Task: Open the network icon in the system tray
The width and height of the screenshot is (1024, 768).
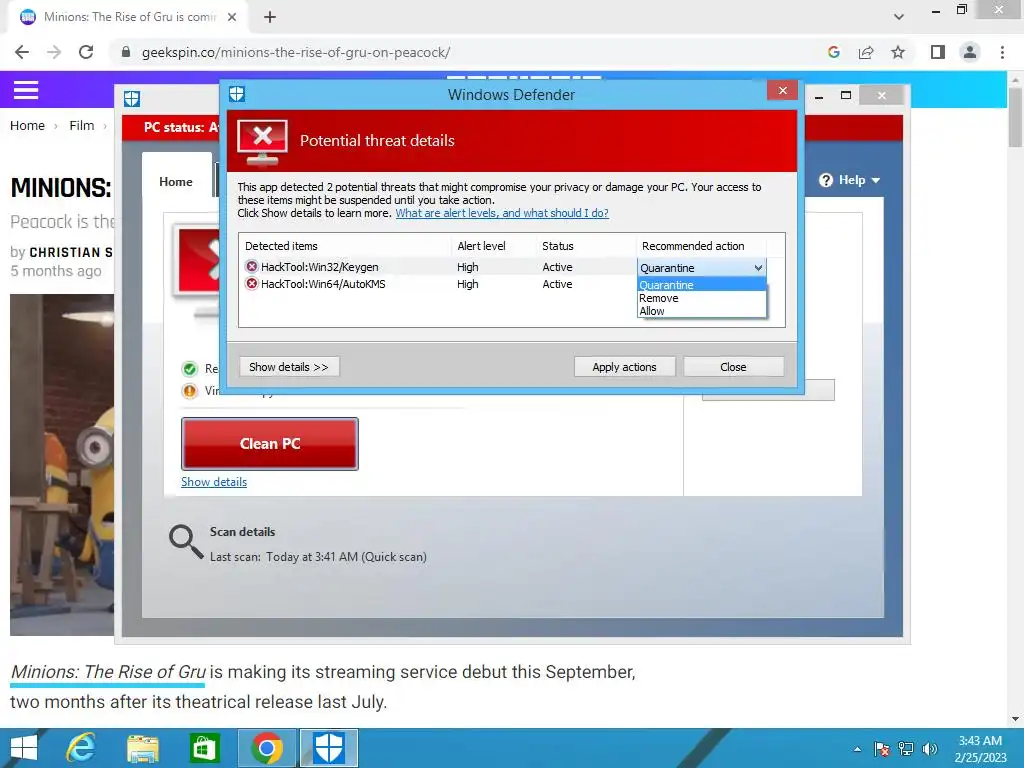Action: [x=906, y=749]
